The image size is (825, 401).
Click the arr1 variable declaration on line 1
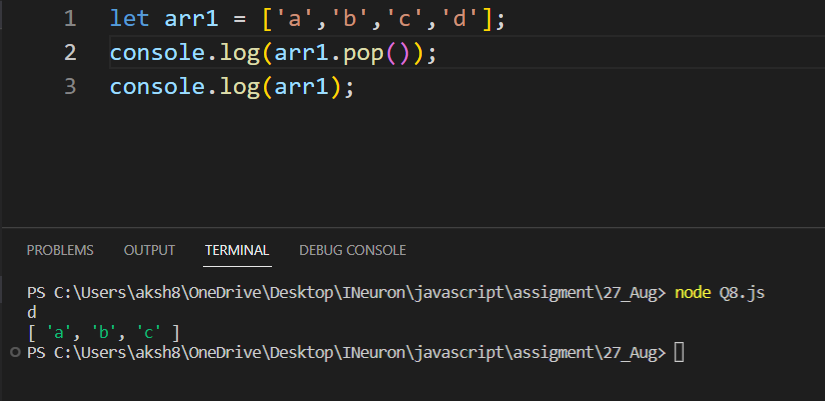tap(192, 20)
